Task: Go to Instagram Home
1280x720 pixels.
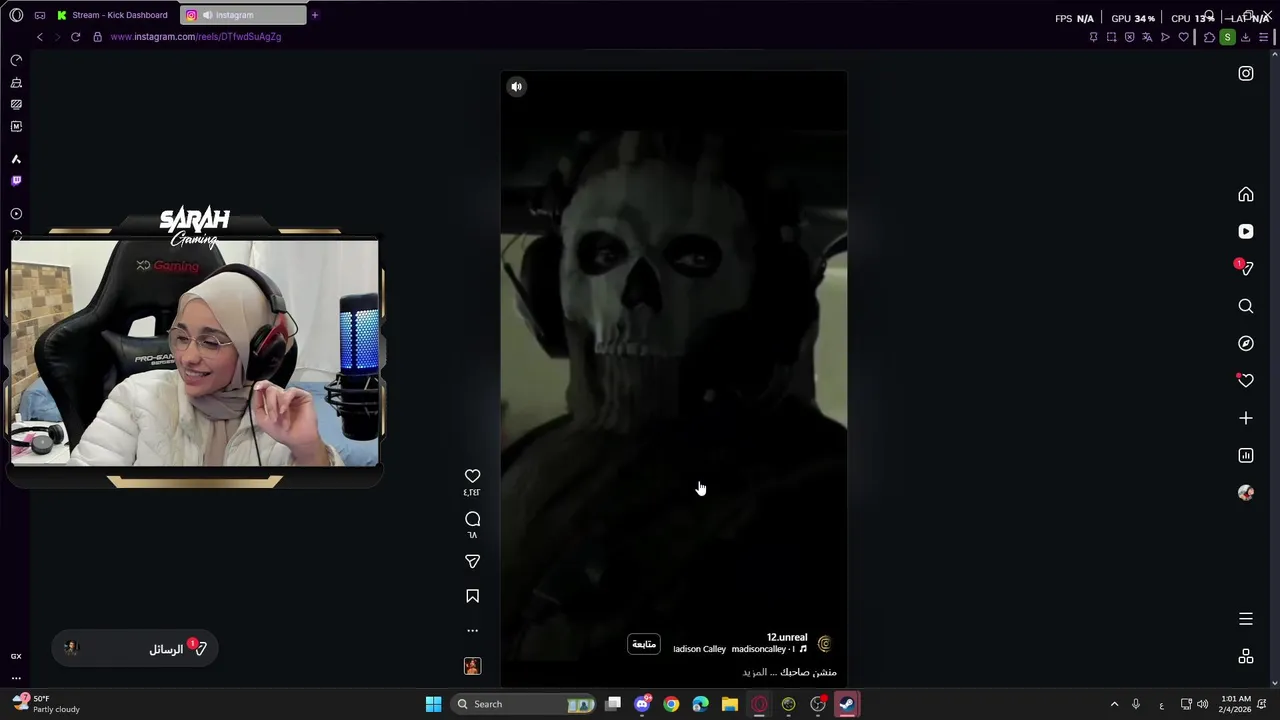Action: point(1245,194)
